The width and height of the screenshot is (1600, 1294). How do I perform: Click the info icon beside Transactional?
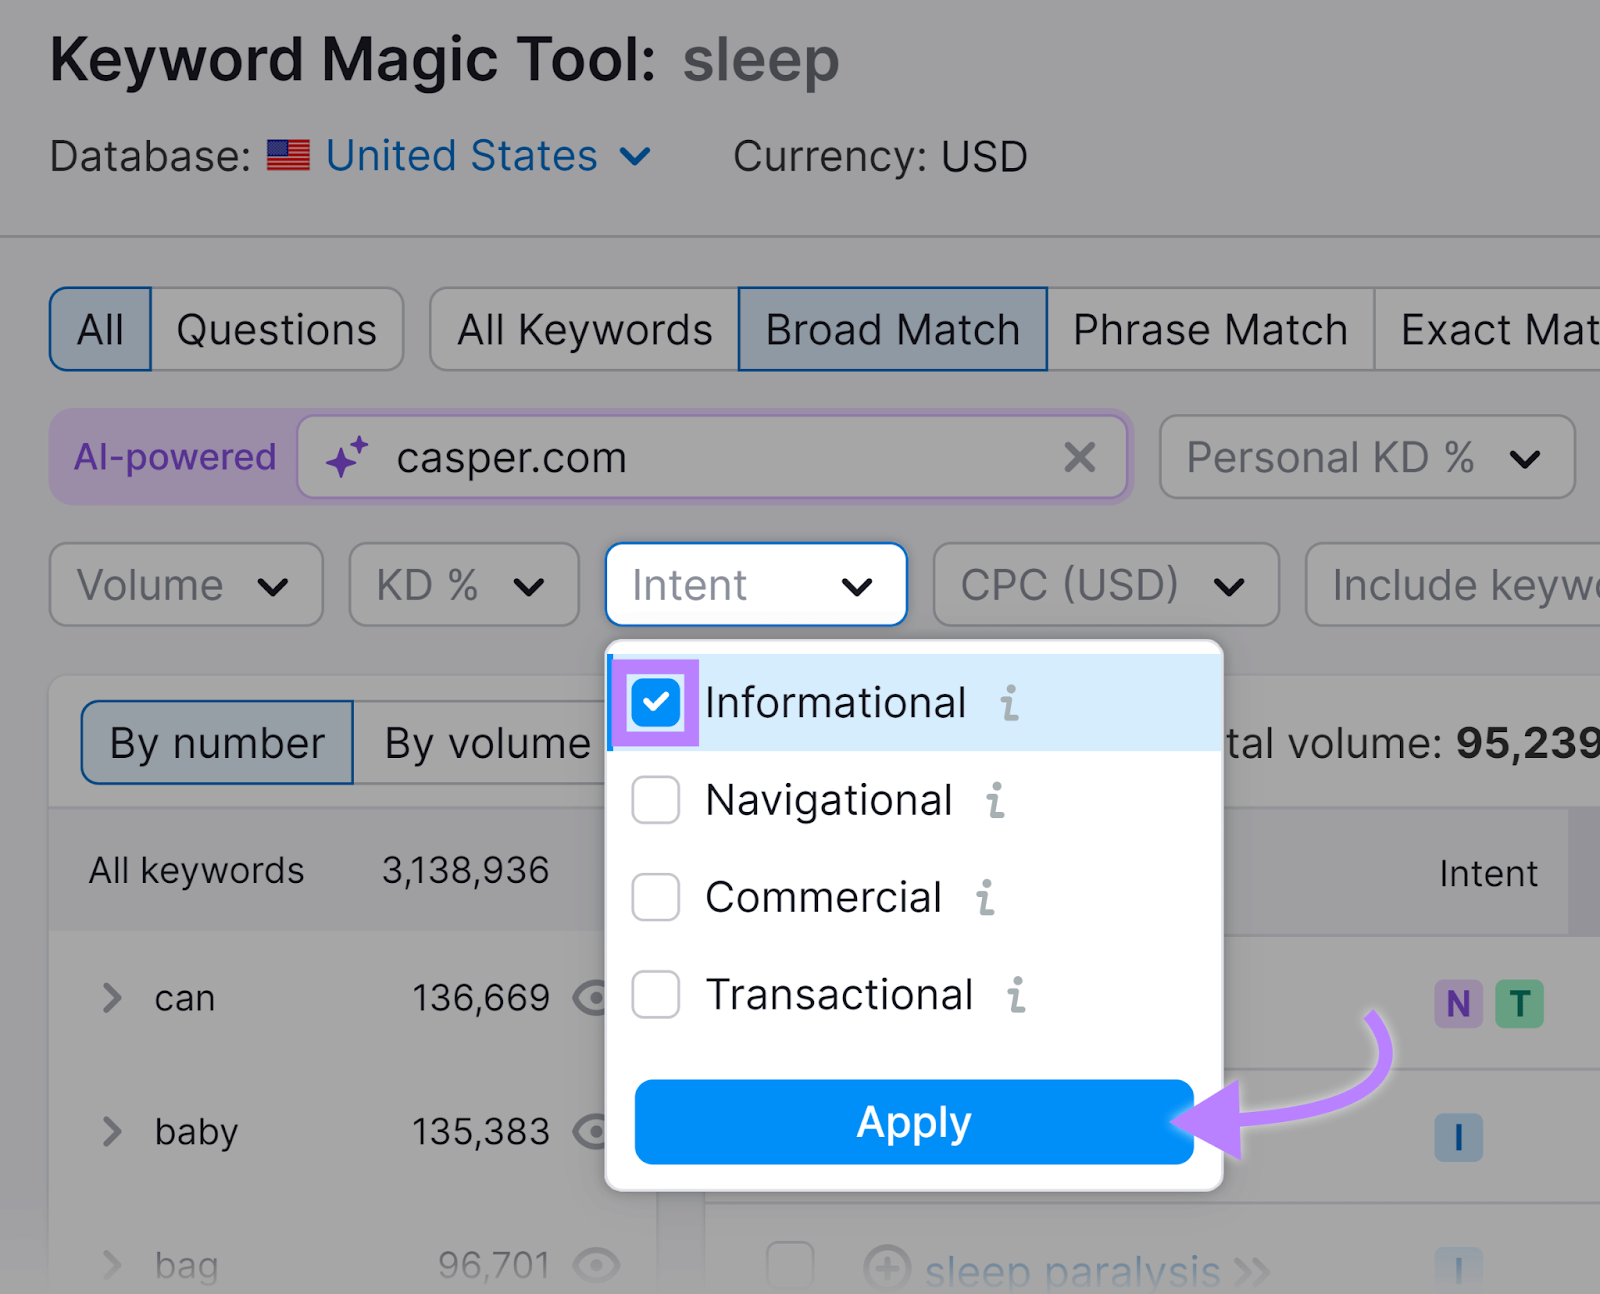[1017, 995]
